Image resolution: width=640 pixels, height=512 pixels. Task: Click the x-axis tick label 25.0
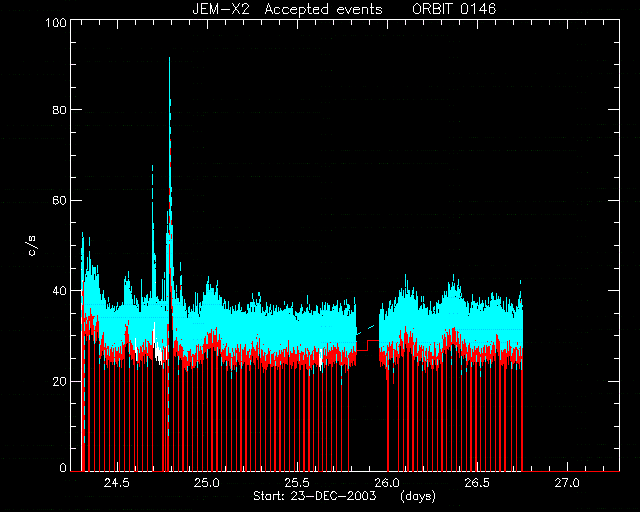(207, 483)
